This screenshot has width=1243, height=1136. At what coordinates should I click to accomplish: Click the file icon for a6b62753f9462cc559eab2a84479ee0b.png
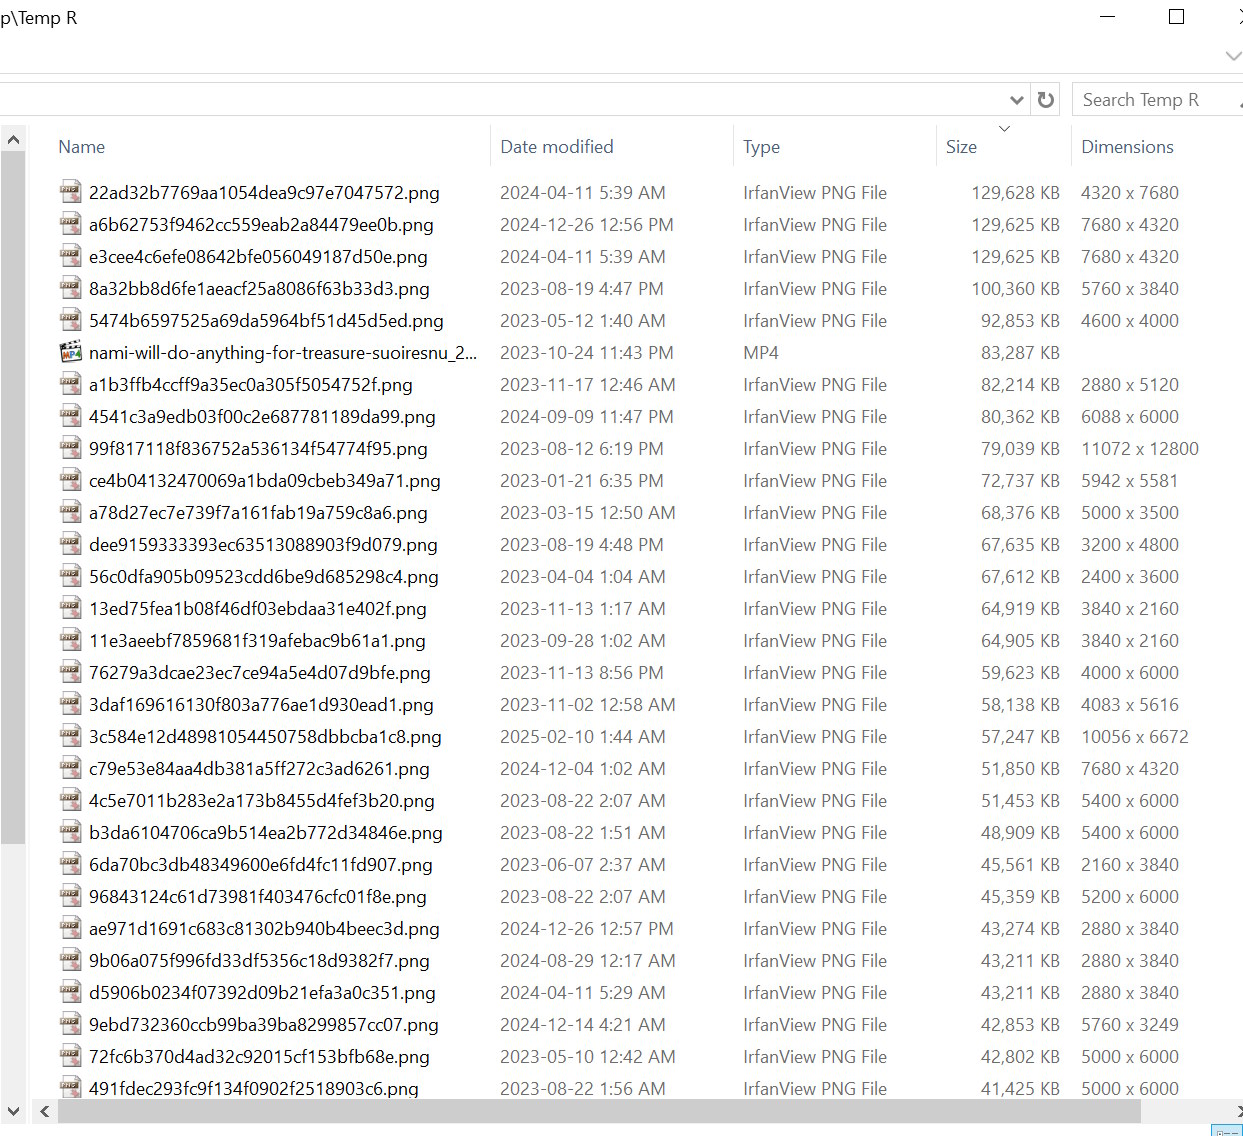pos(70,223)
